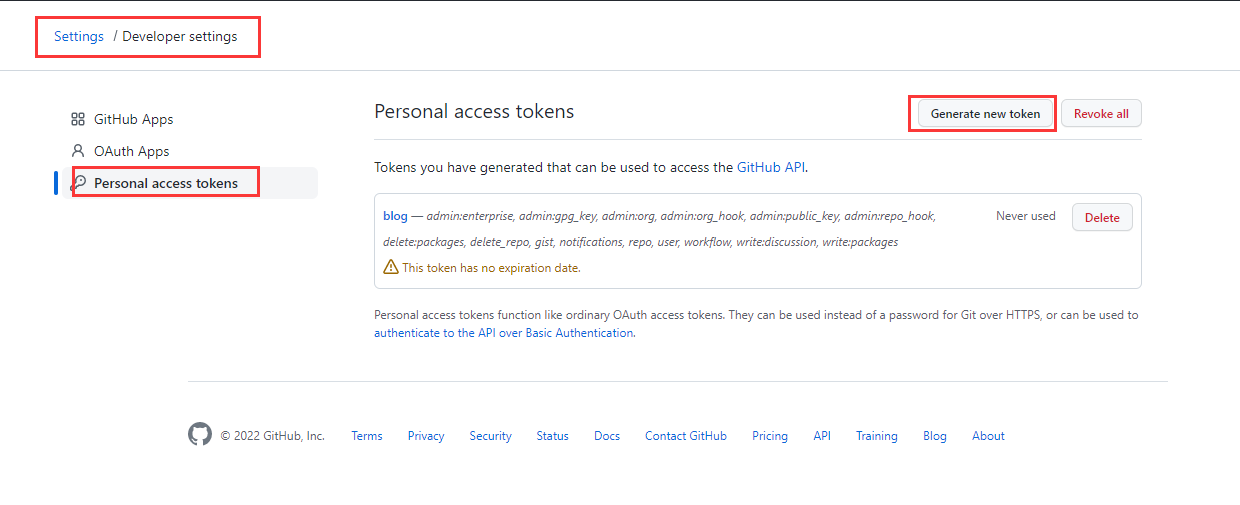Open the Privacy footer link
The image size is (1240, 505).
point(426,436)
